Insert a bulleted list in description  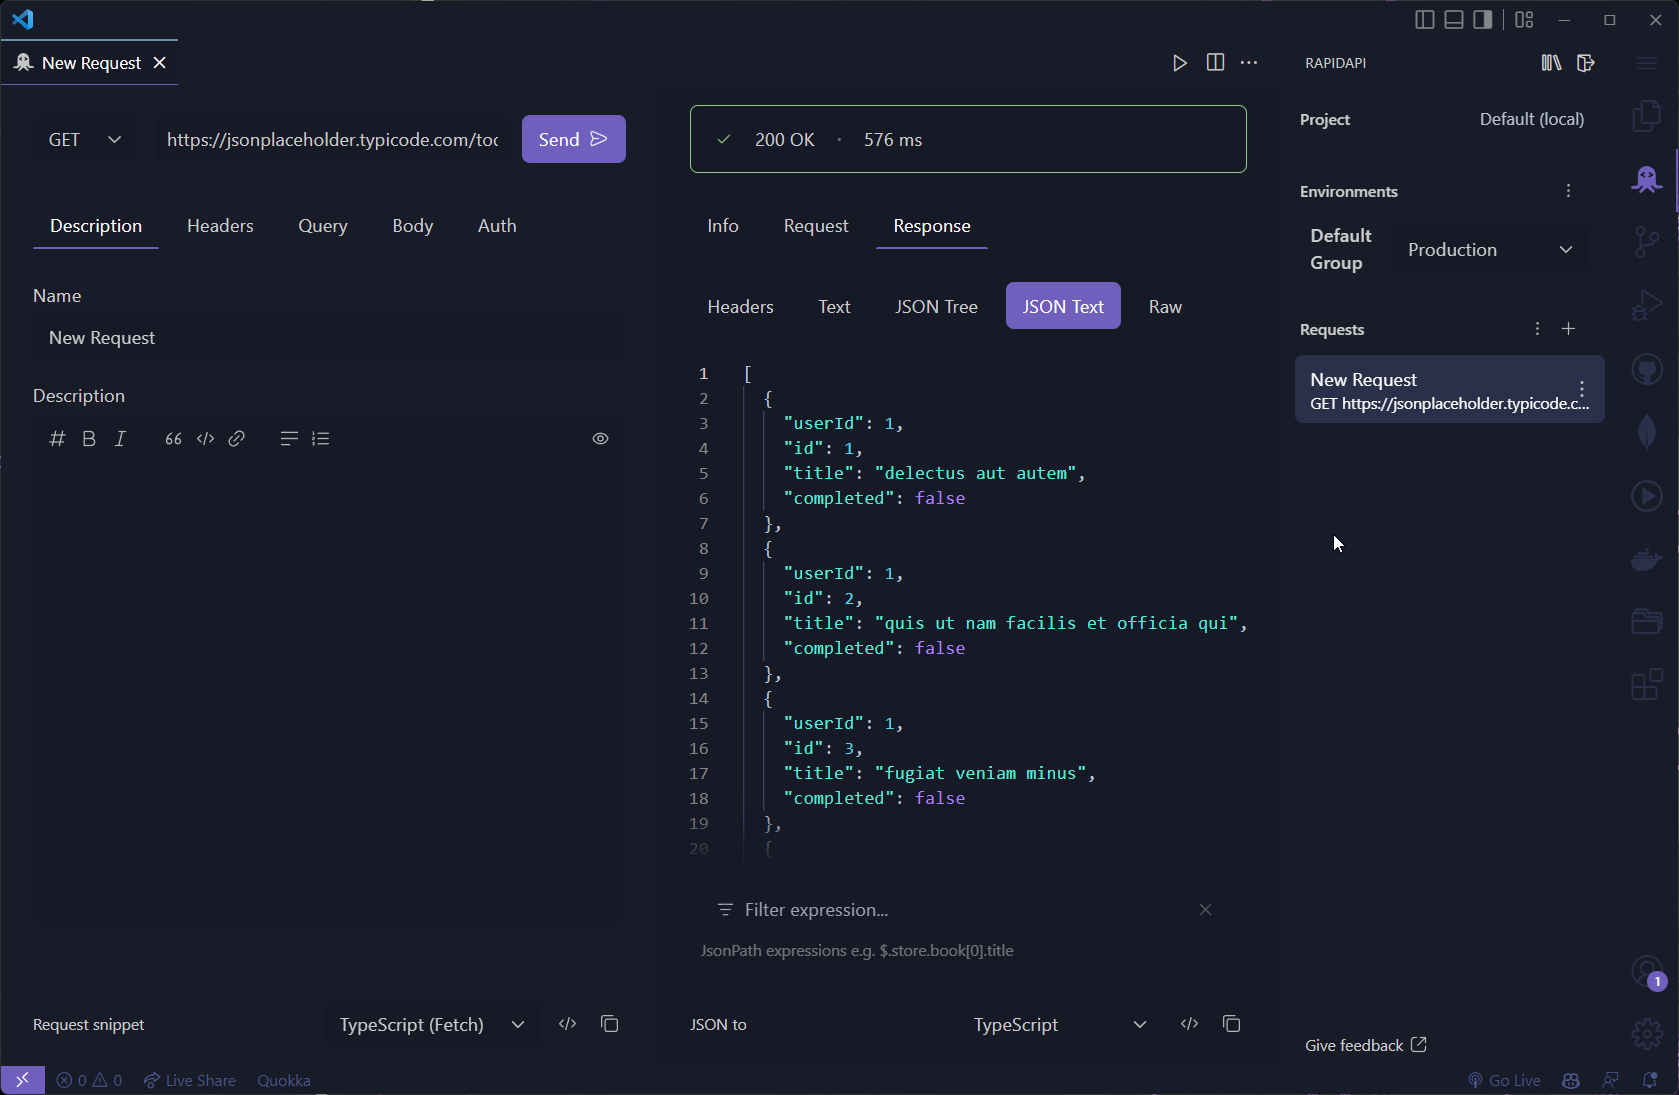tap(289, 439)
